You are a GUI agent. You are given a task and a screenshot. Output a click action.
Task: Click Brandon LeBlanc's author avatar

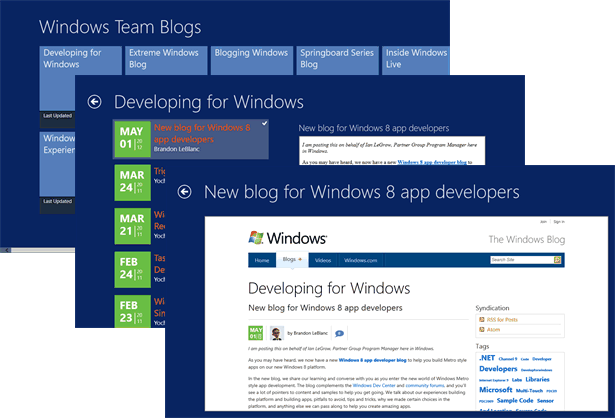pyautogui.click(x=277, y=333)
